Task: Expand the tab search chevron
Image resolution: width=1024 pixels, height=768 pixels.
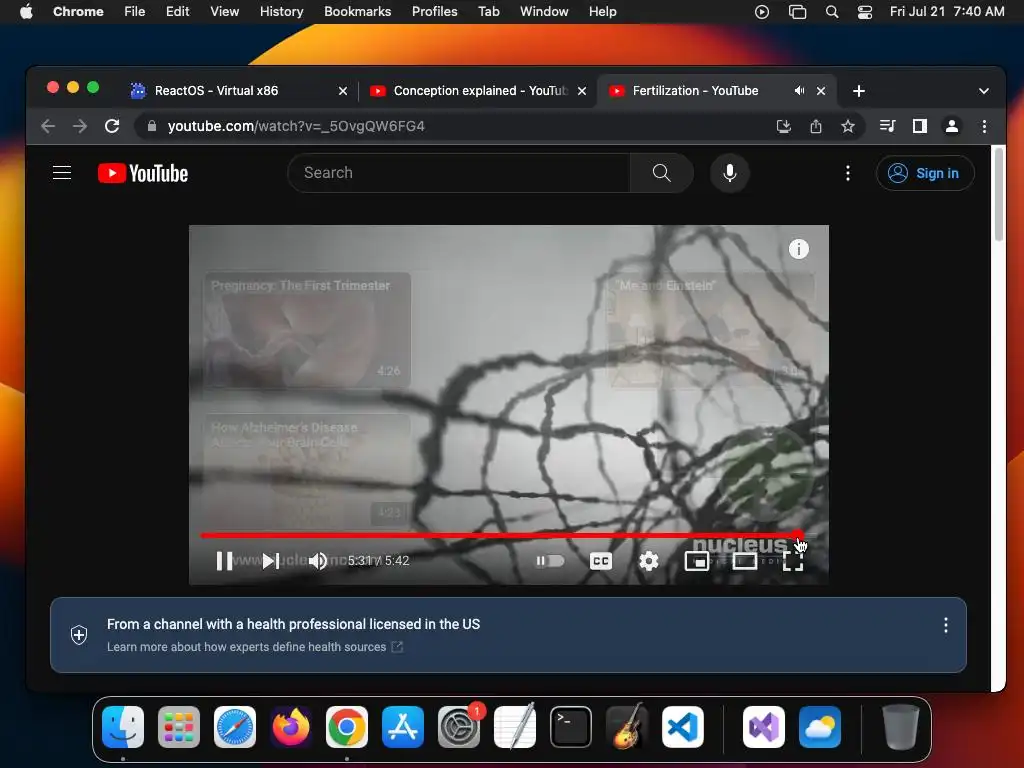Action: (984, 91)
